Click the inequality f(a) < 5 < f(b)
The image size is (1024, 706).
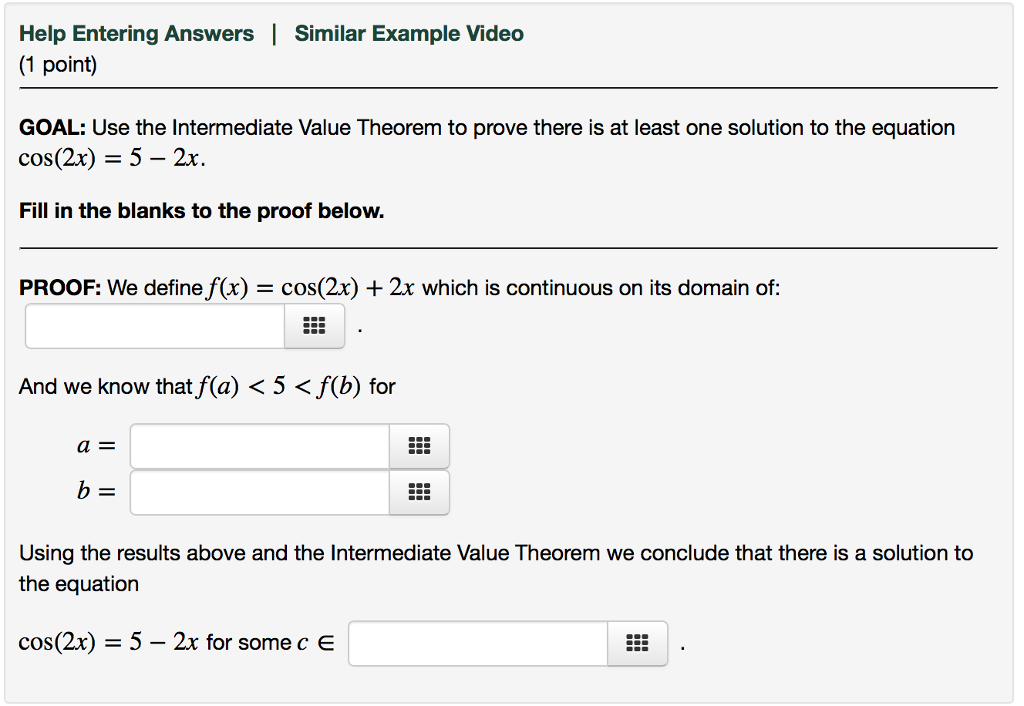278,387
